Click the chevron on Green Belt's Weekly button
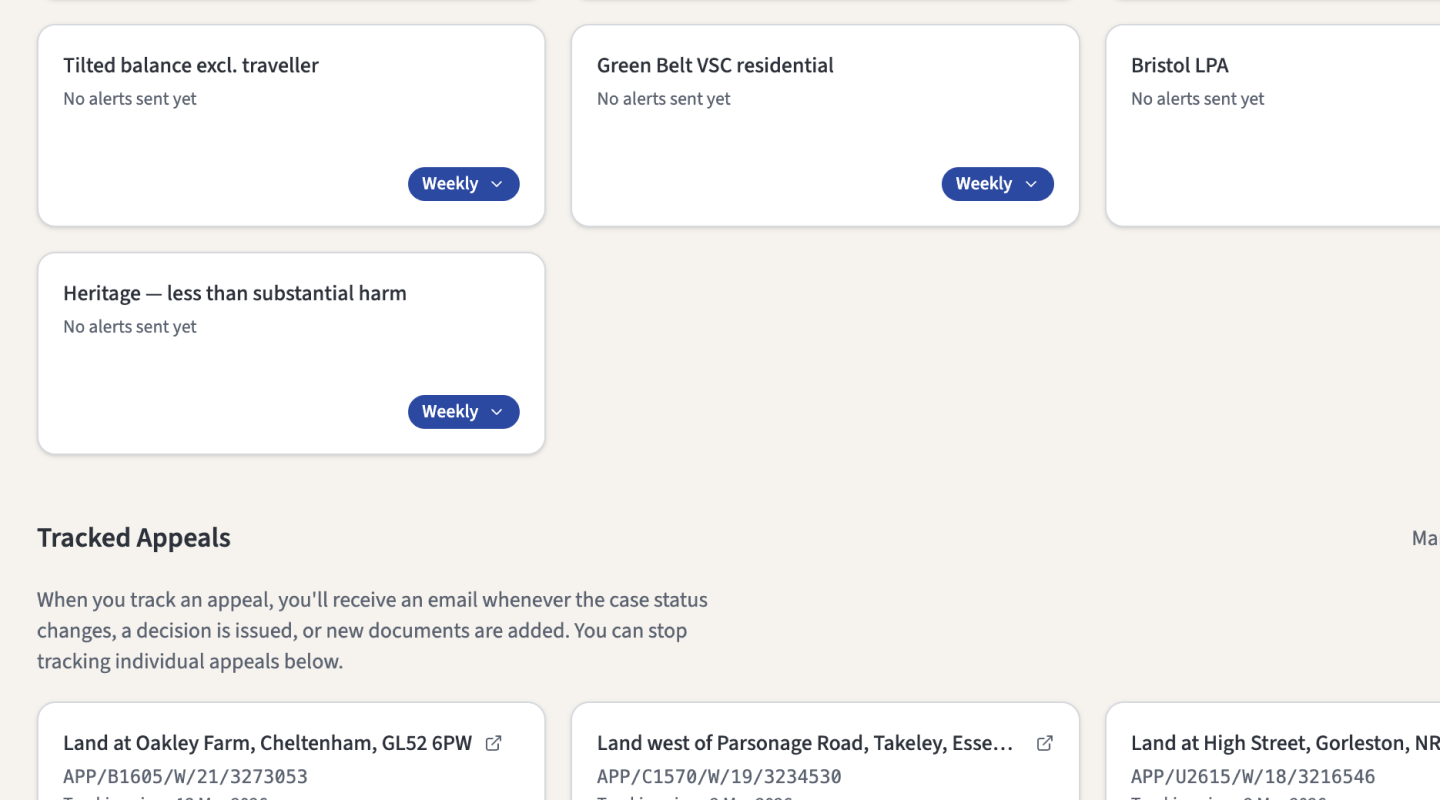1440x800 pixels. [1031, 184]
